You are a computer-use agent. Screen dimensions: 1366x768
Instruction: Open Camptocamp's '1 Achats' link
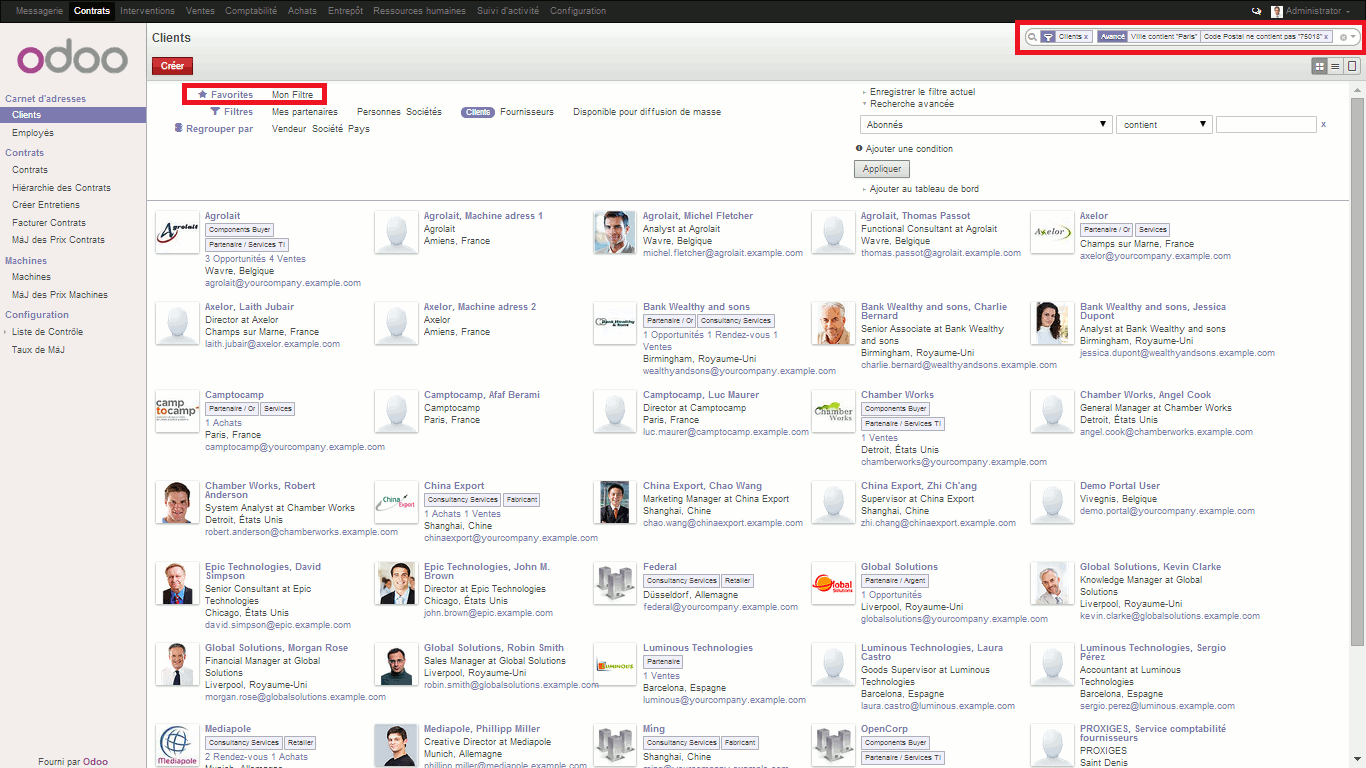(x=223, y=423)
